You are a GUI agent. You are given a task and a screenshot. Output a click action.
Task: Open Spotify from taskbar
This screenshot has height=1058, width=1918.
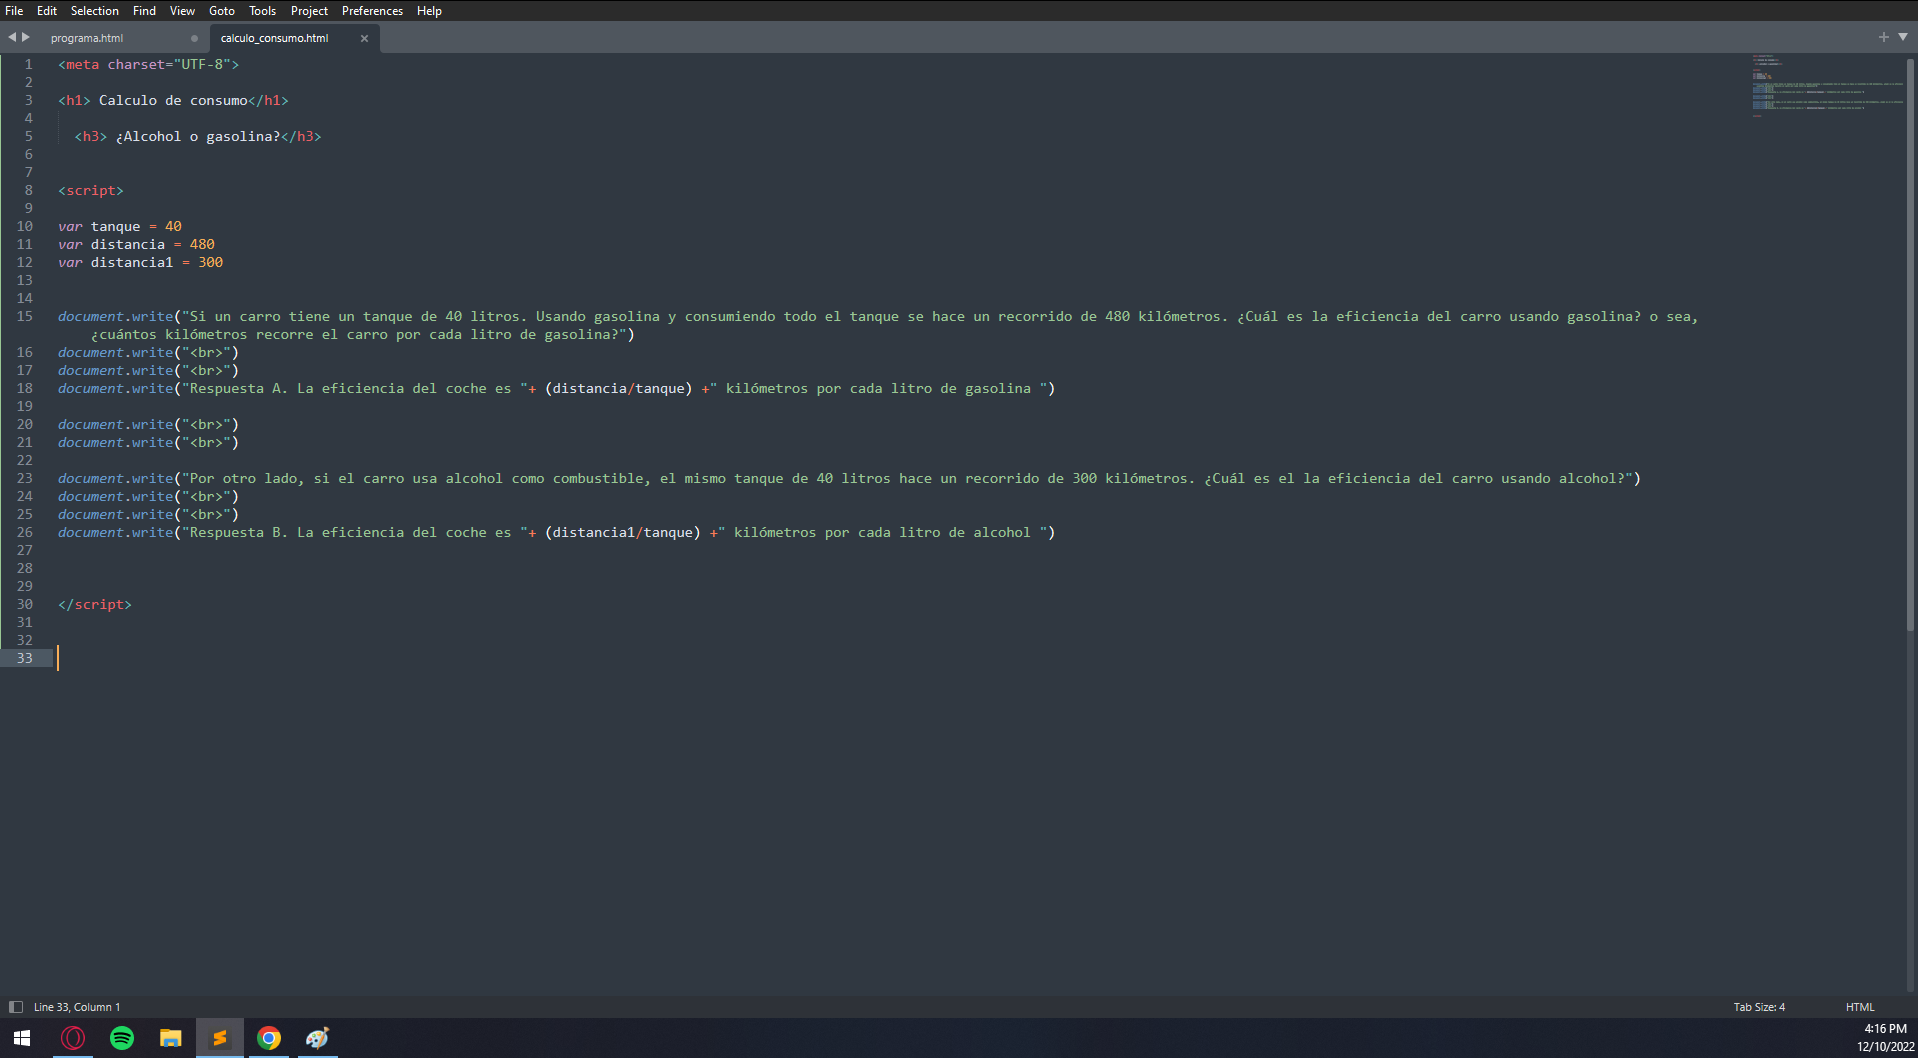122,1038
